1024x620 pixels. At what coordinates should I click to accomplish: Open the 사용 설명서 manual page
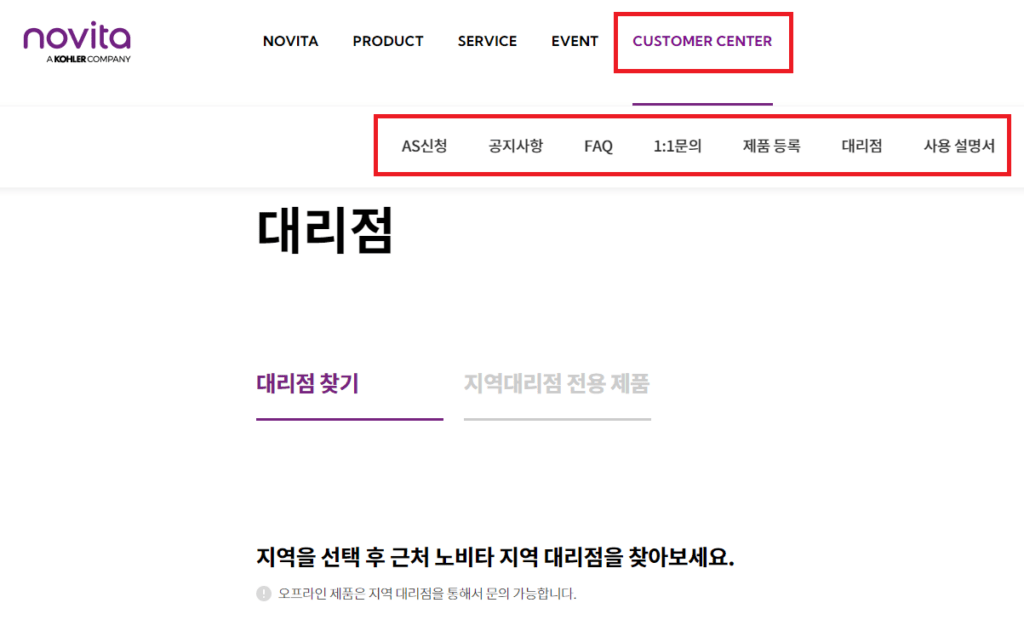pos(958,146)
